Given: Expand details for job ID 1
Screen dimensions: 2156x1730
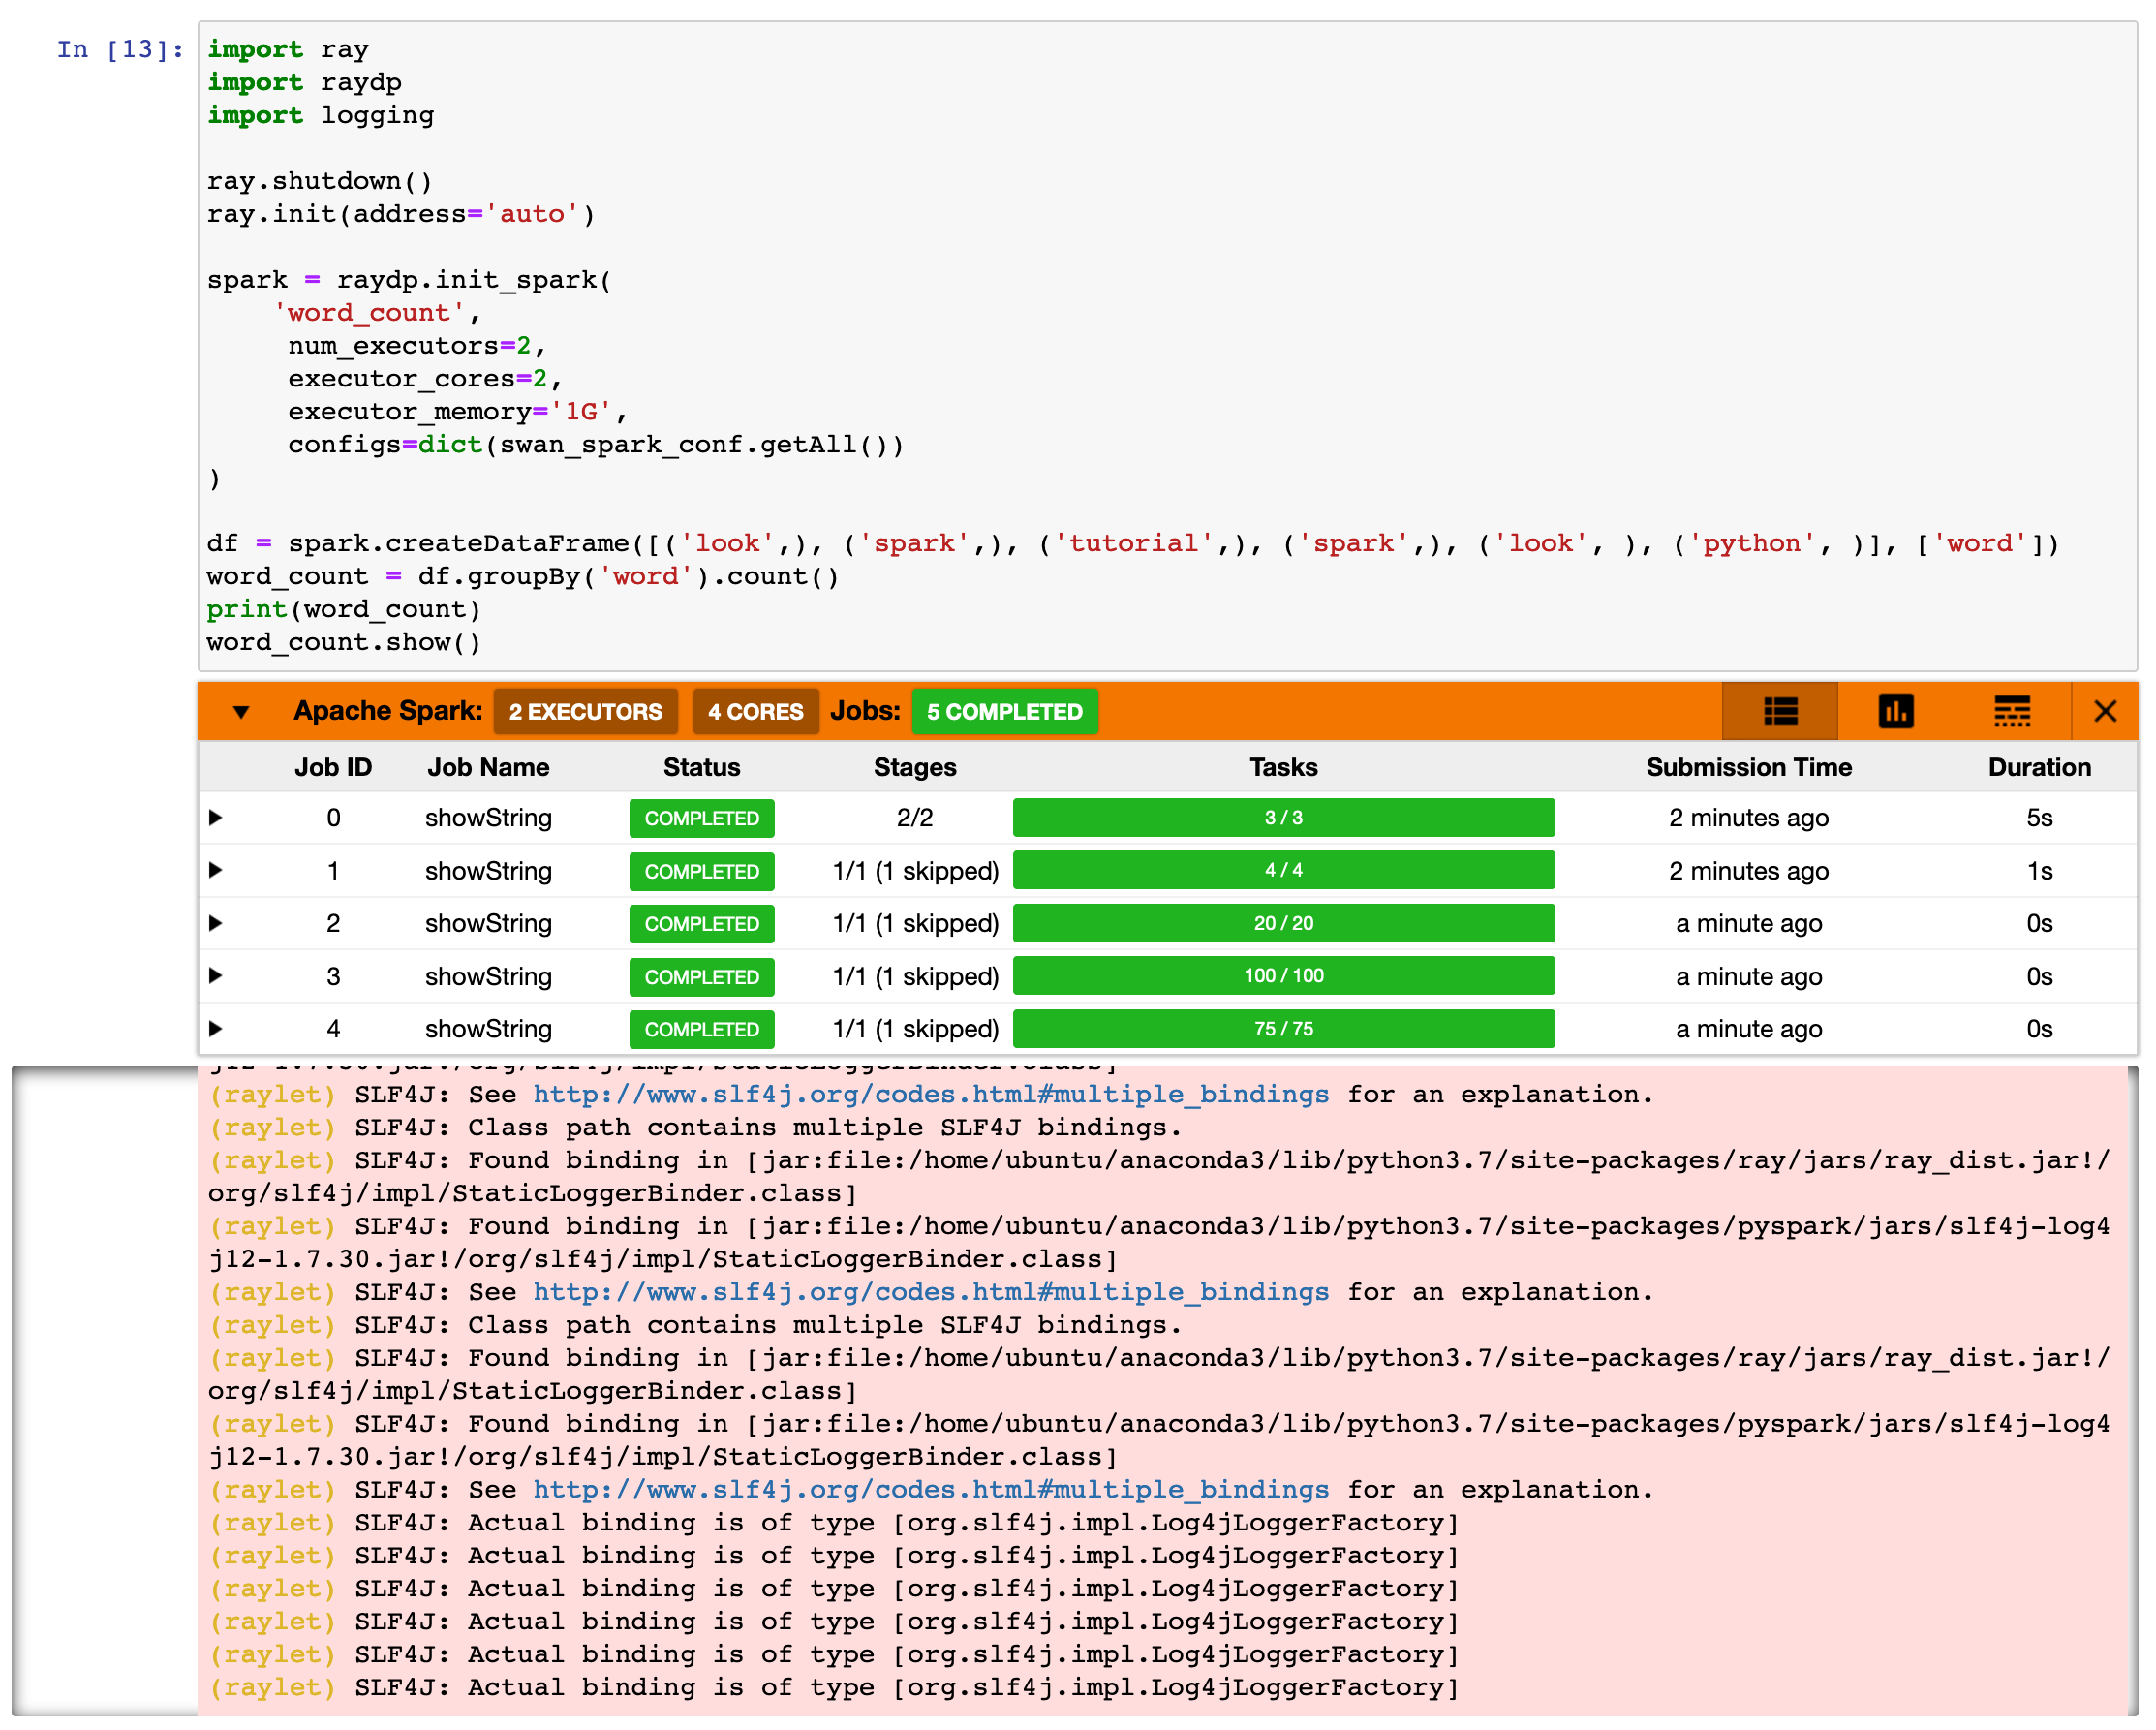Looking at the screenshot, I should pos(215,870).
